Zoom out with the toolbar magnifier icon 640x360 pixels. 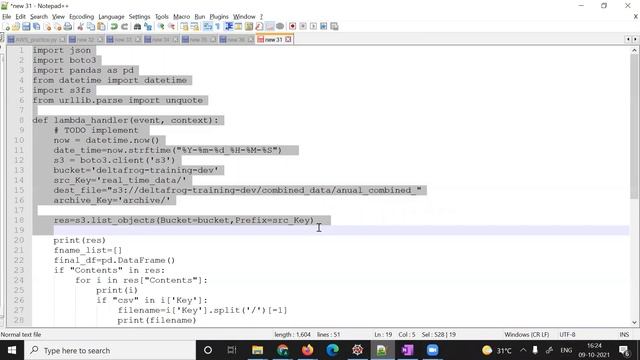(x=171, y=27)
